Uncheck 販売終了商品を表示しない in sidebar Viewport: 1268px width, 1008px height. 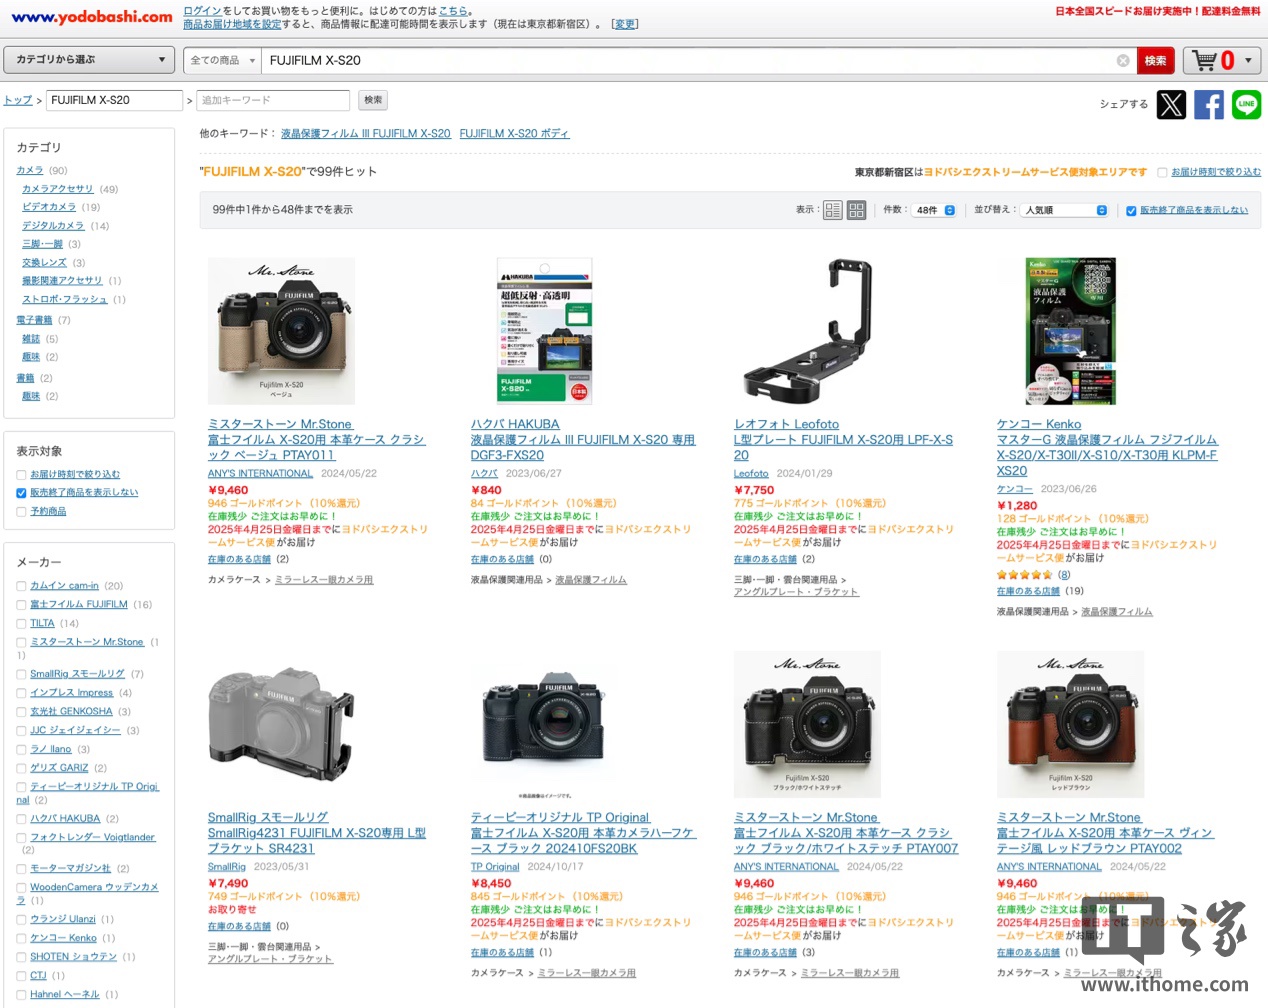tap(21, 493)
